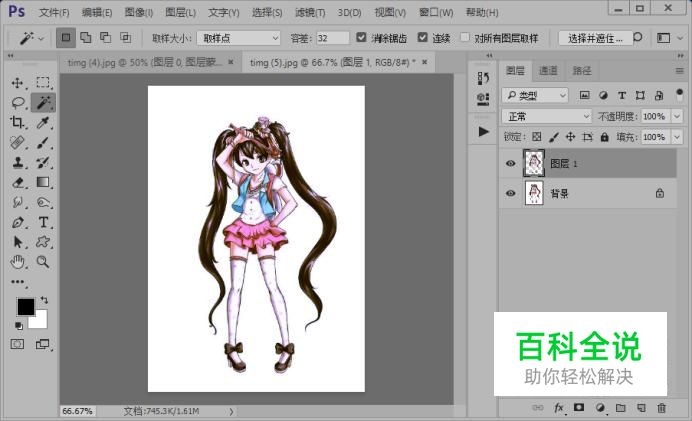The width and height of the screenshot is (692, 421).
Task: Choose Subtract from Selection mode
Action: pos(105,38)
